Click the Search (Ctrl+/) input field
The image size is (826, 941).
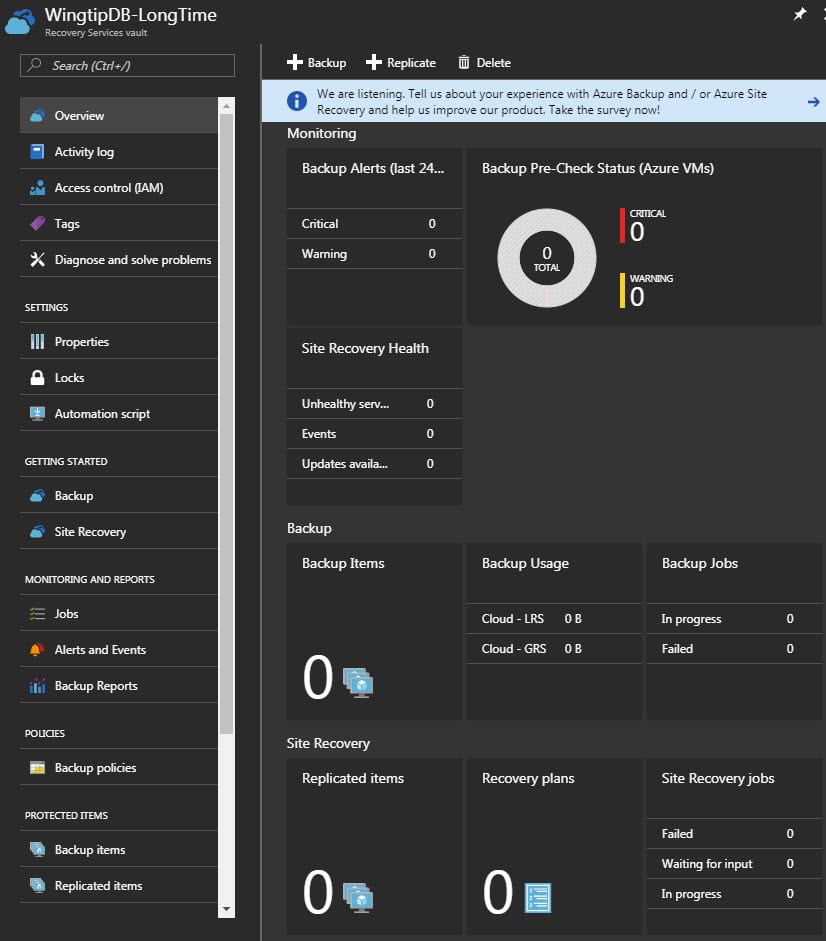coord(127,65)
